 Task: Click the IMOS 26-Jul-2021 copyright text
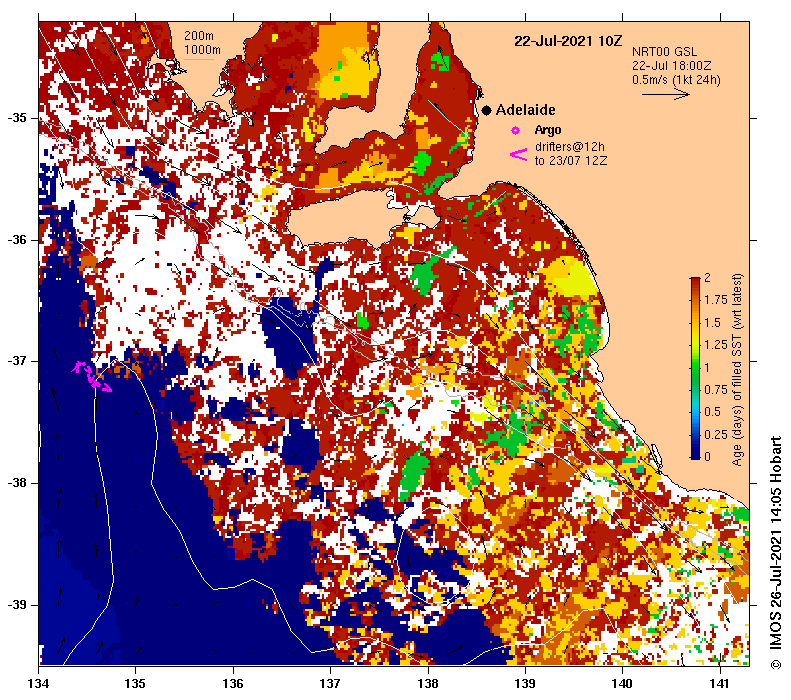776,553
